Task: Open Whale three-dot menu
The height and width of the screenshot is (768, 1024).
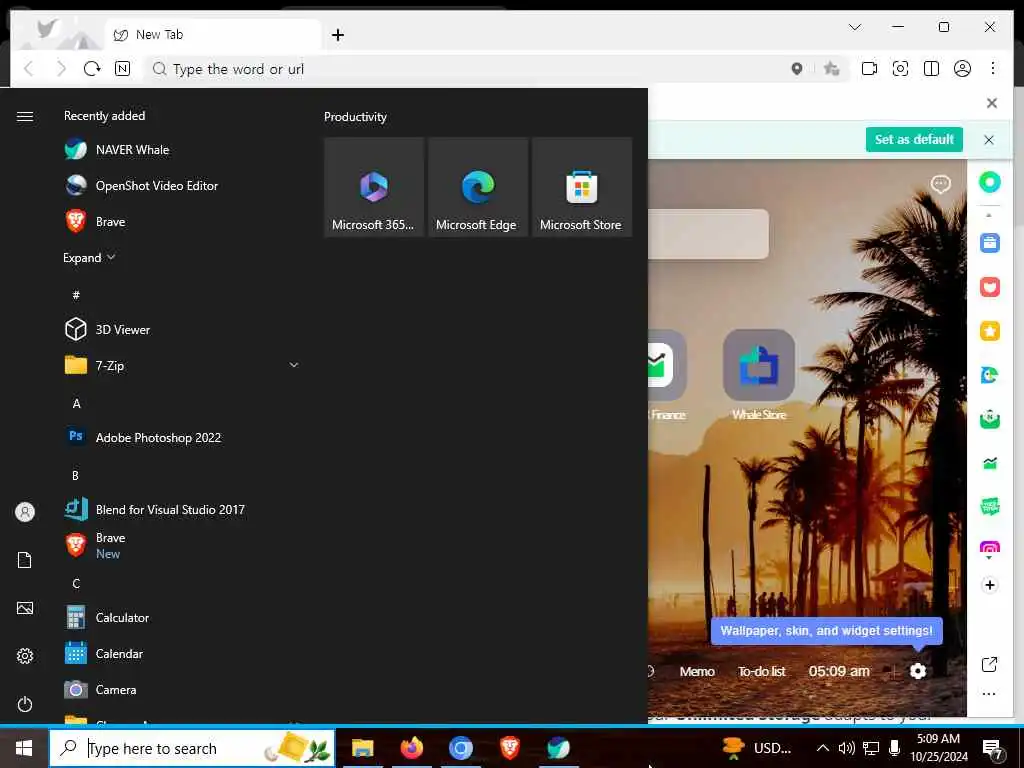Action: point(993,69)
